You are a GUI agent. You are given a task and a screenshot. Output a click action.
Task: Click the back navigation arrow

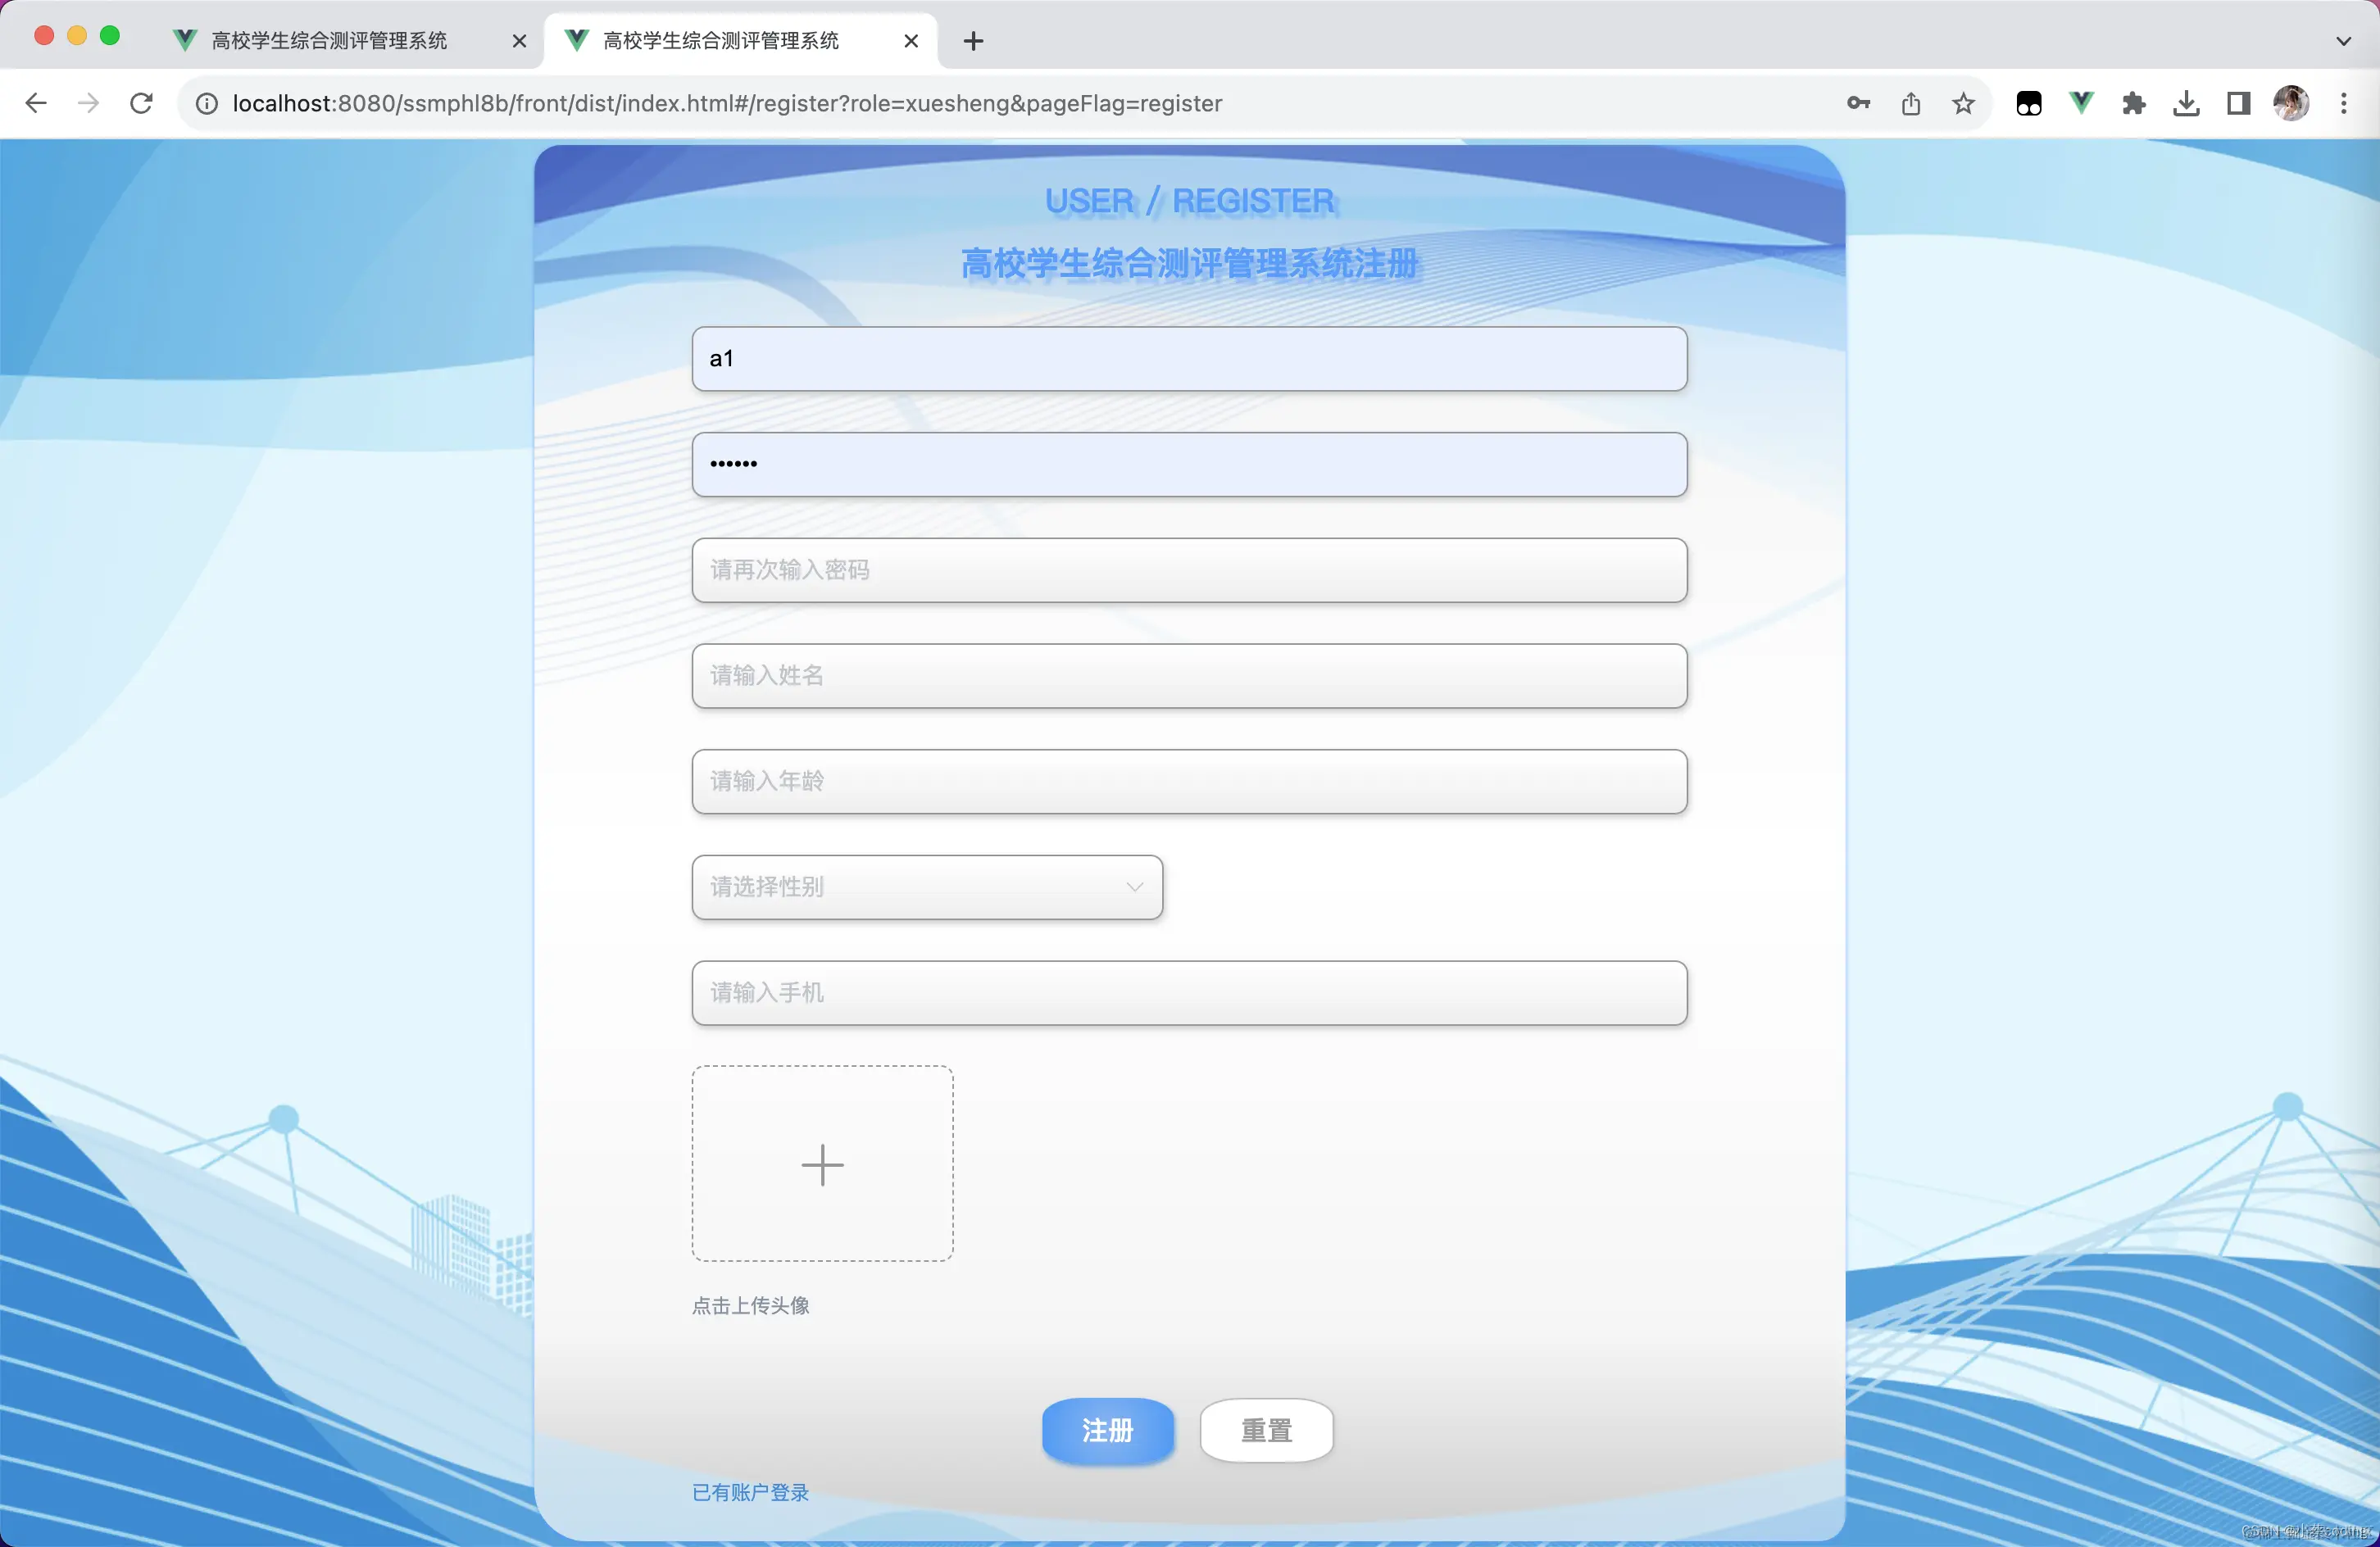click(36, 103)
